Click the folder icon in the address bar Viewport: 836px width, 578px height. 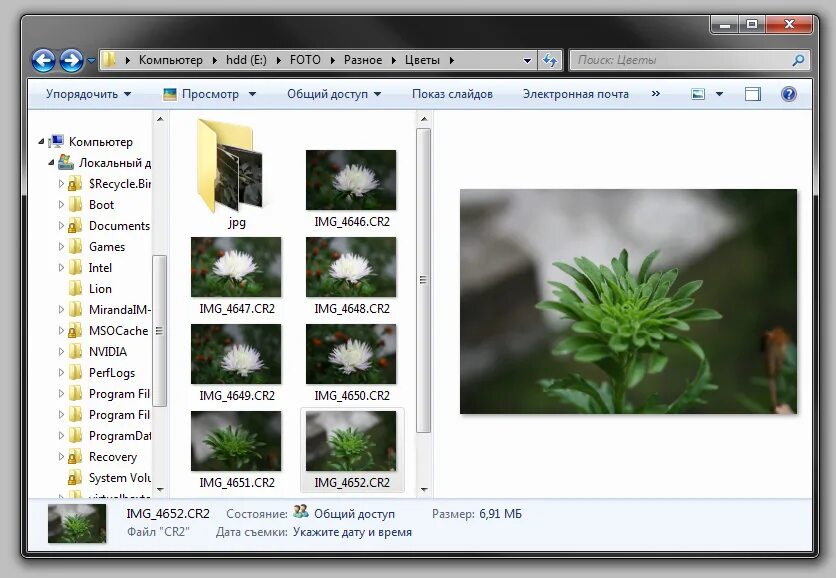pyautogui.click(x=109, y=60)
